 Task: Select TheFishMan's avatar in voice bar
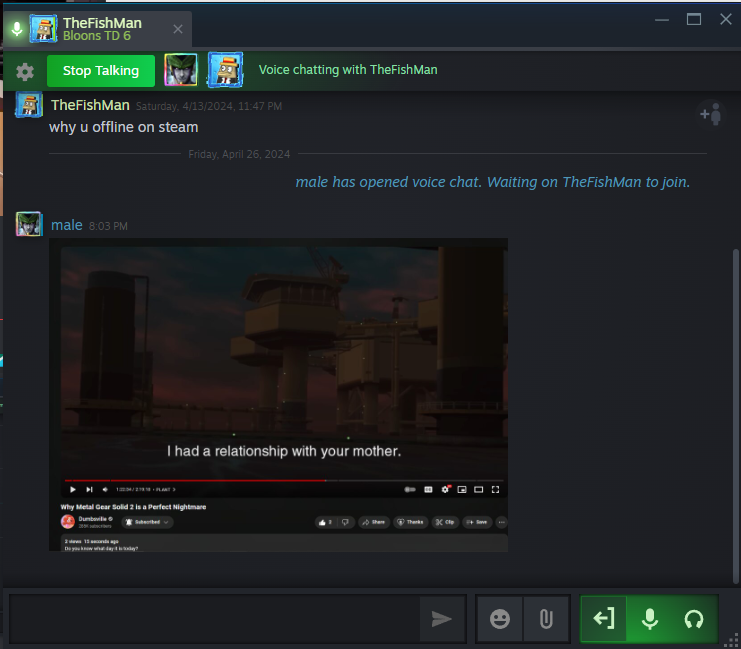point(225,70)
